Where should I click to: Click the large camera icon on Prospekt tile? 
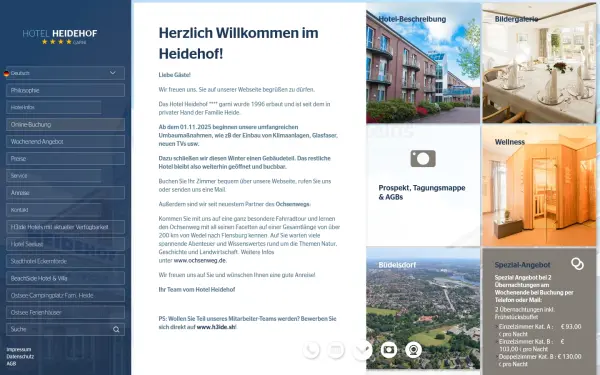423,158
